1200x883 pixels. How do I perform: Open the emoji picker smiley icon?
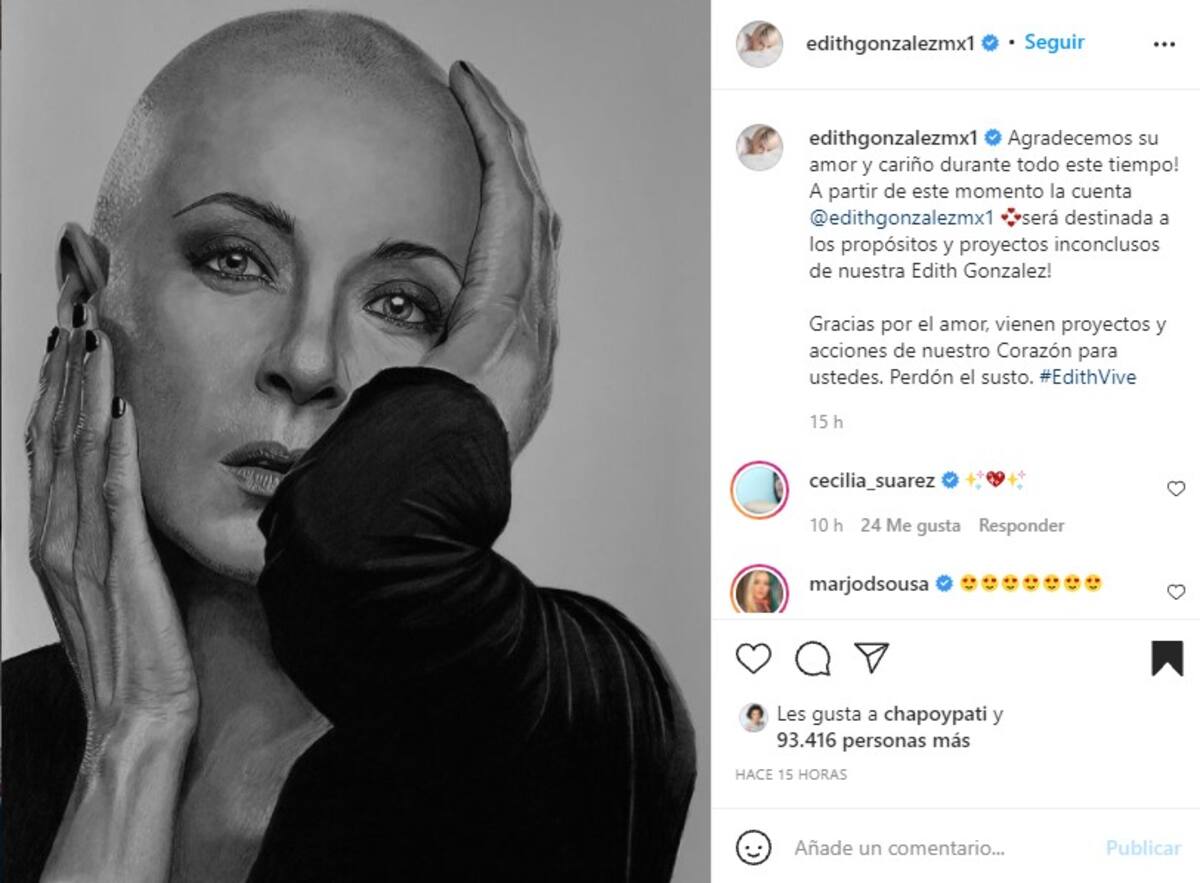click(753, 847)
